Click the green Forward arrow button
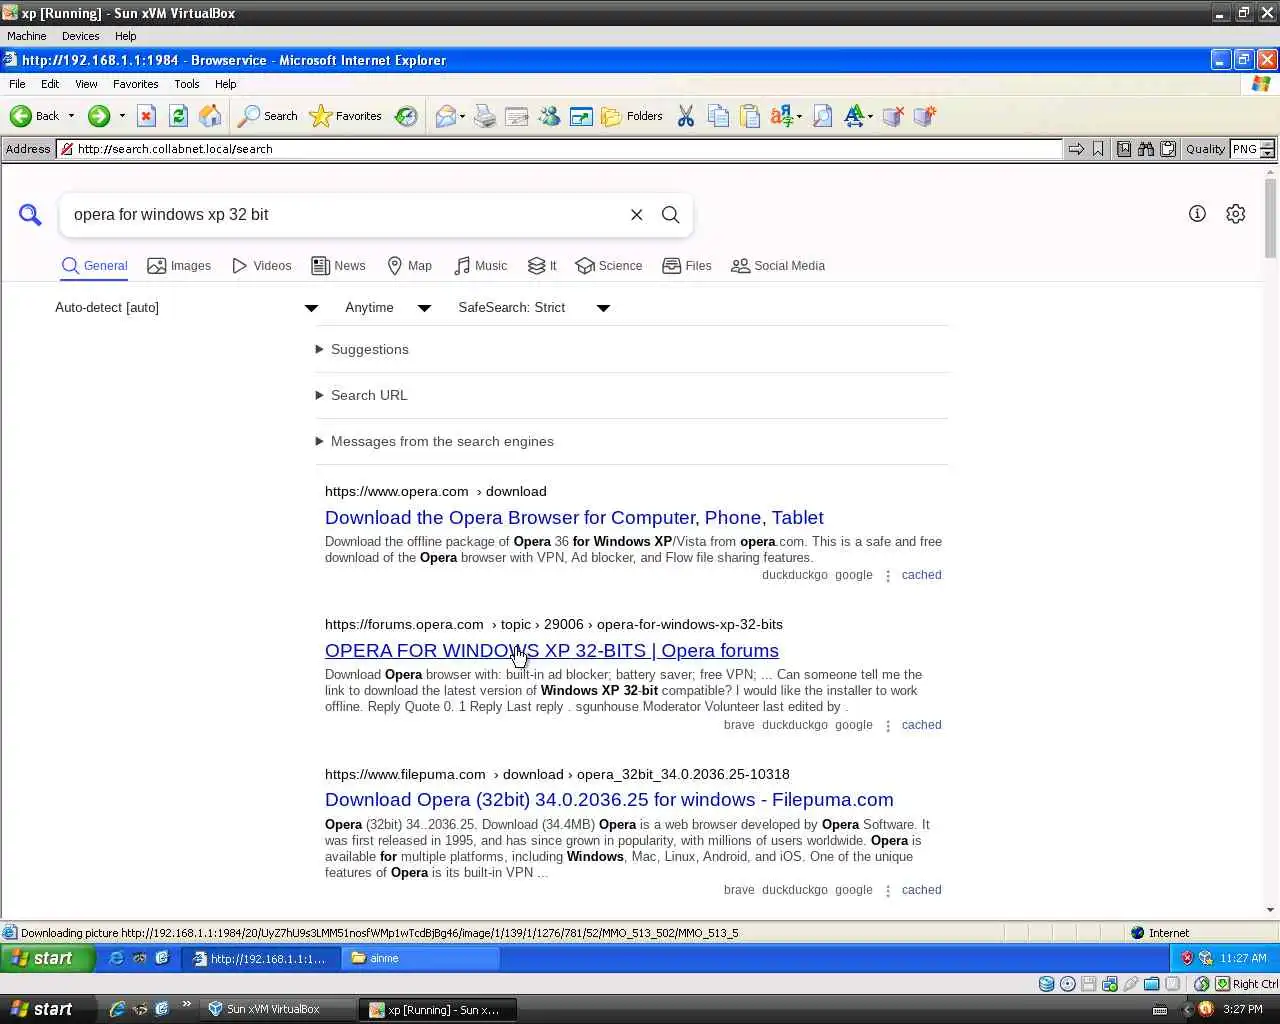 [x=98, y=116]
